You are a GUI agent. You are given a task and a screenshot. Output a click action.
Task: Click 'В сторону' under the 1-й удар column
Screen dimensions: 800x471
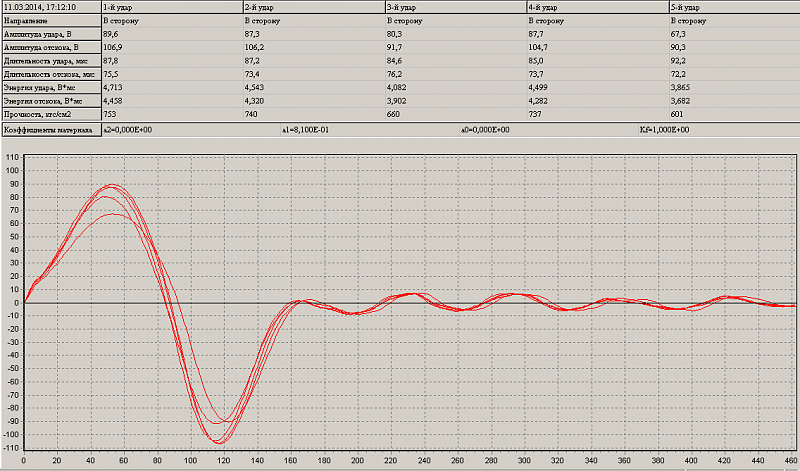[120, 21]
